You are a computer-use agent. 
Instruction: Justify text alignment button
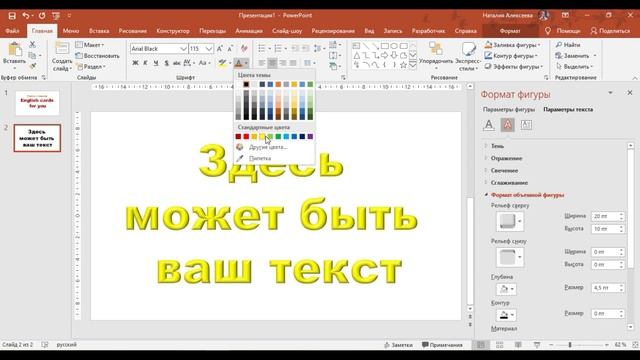293,63
